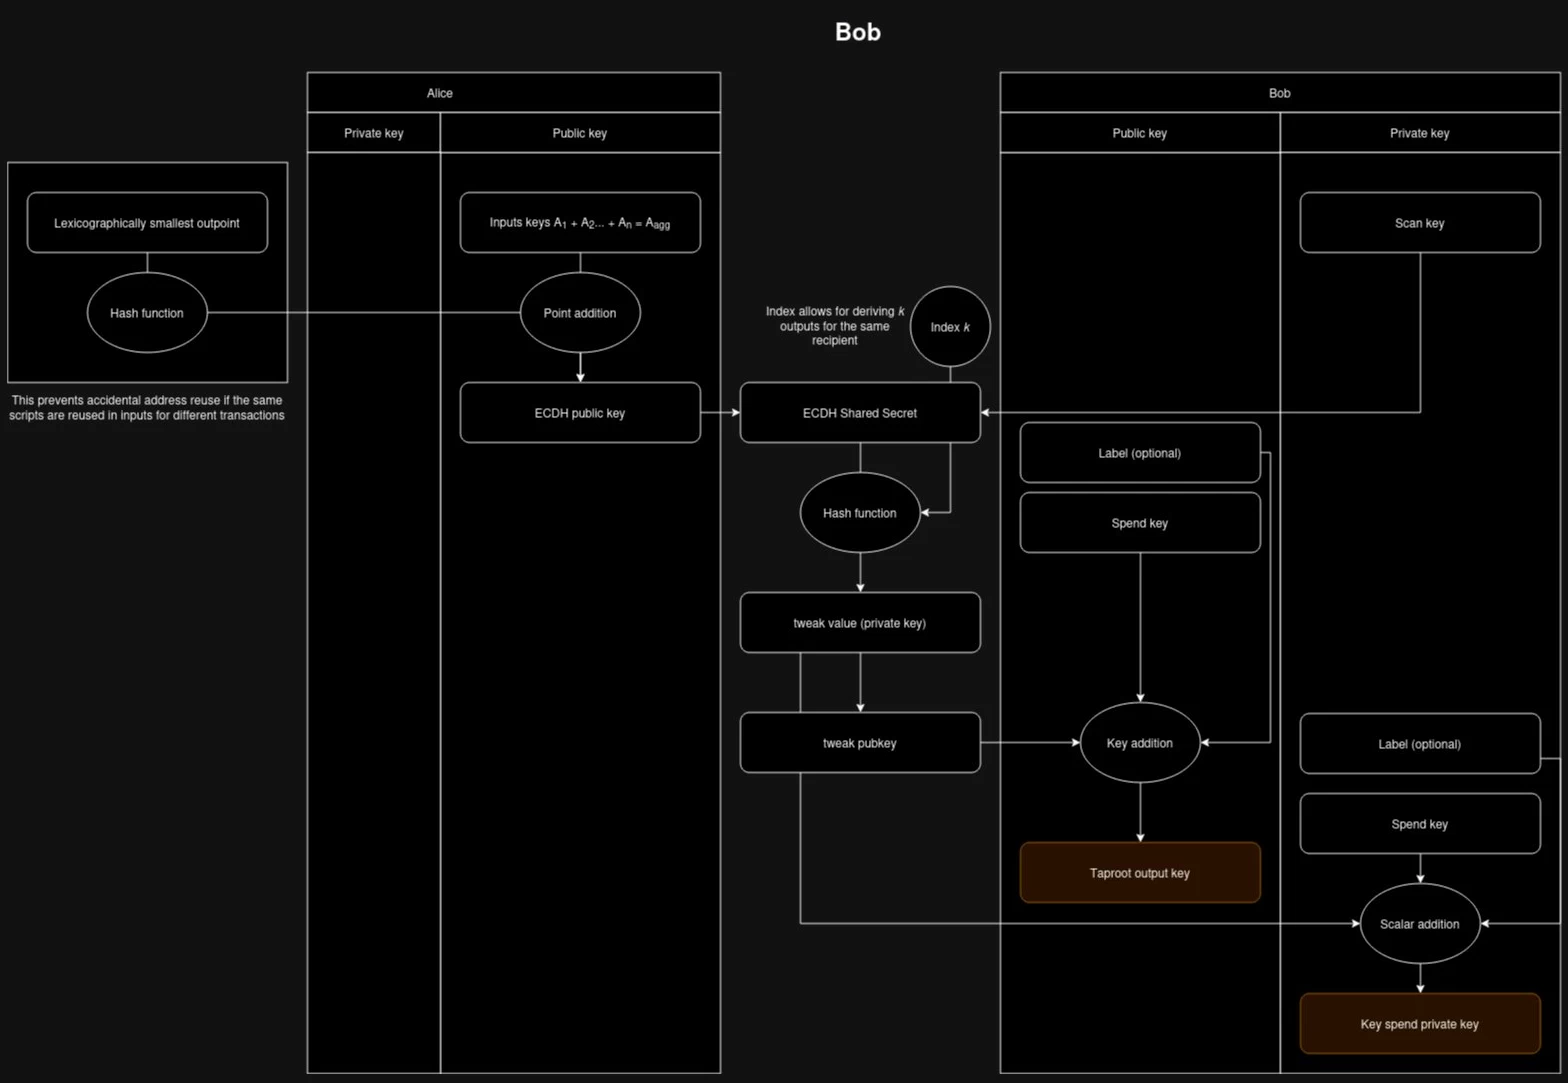The height and width of the screenshot is (1083, 1568).
Task: Select the Alice column header
Action: (440, 93)
